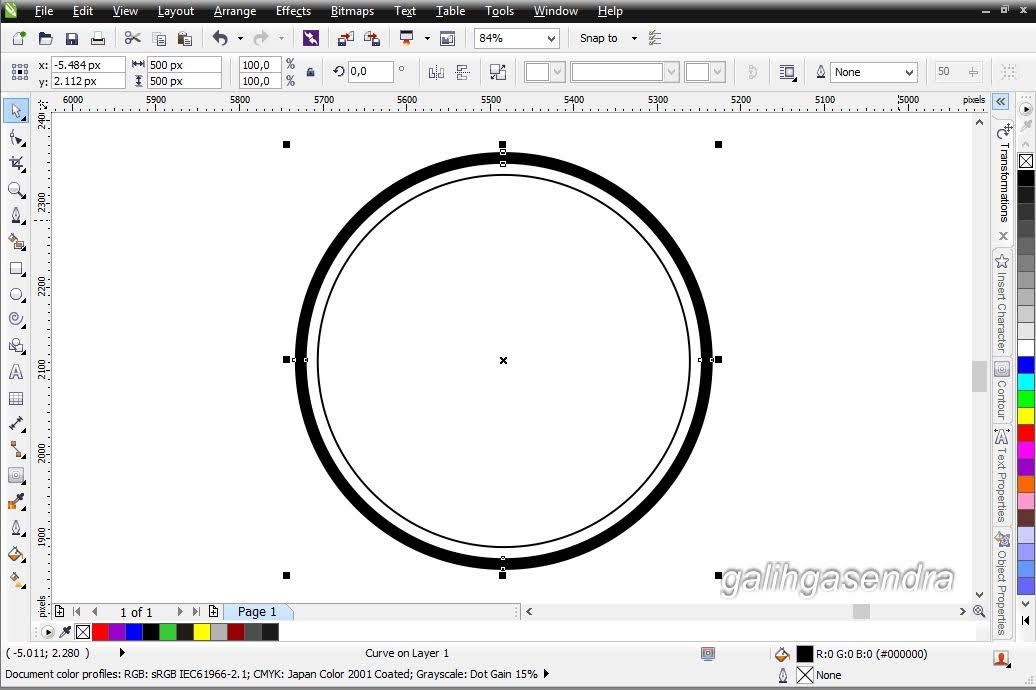Select the Basic Shapes tool

[17, 346]
